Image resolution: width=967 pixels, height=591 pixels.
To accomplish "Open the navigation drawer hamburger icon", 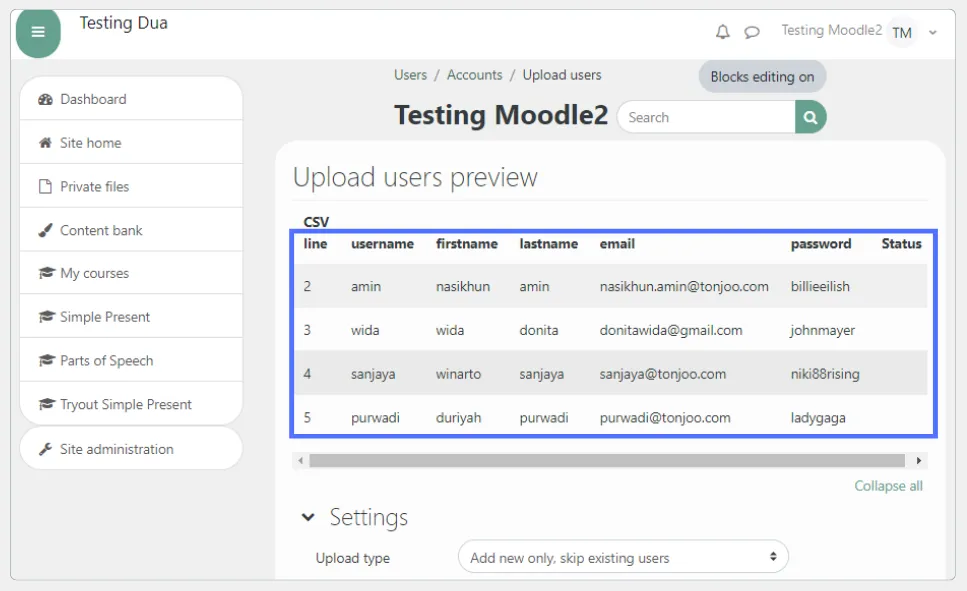I will tap(38, 31).
